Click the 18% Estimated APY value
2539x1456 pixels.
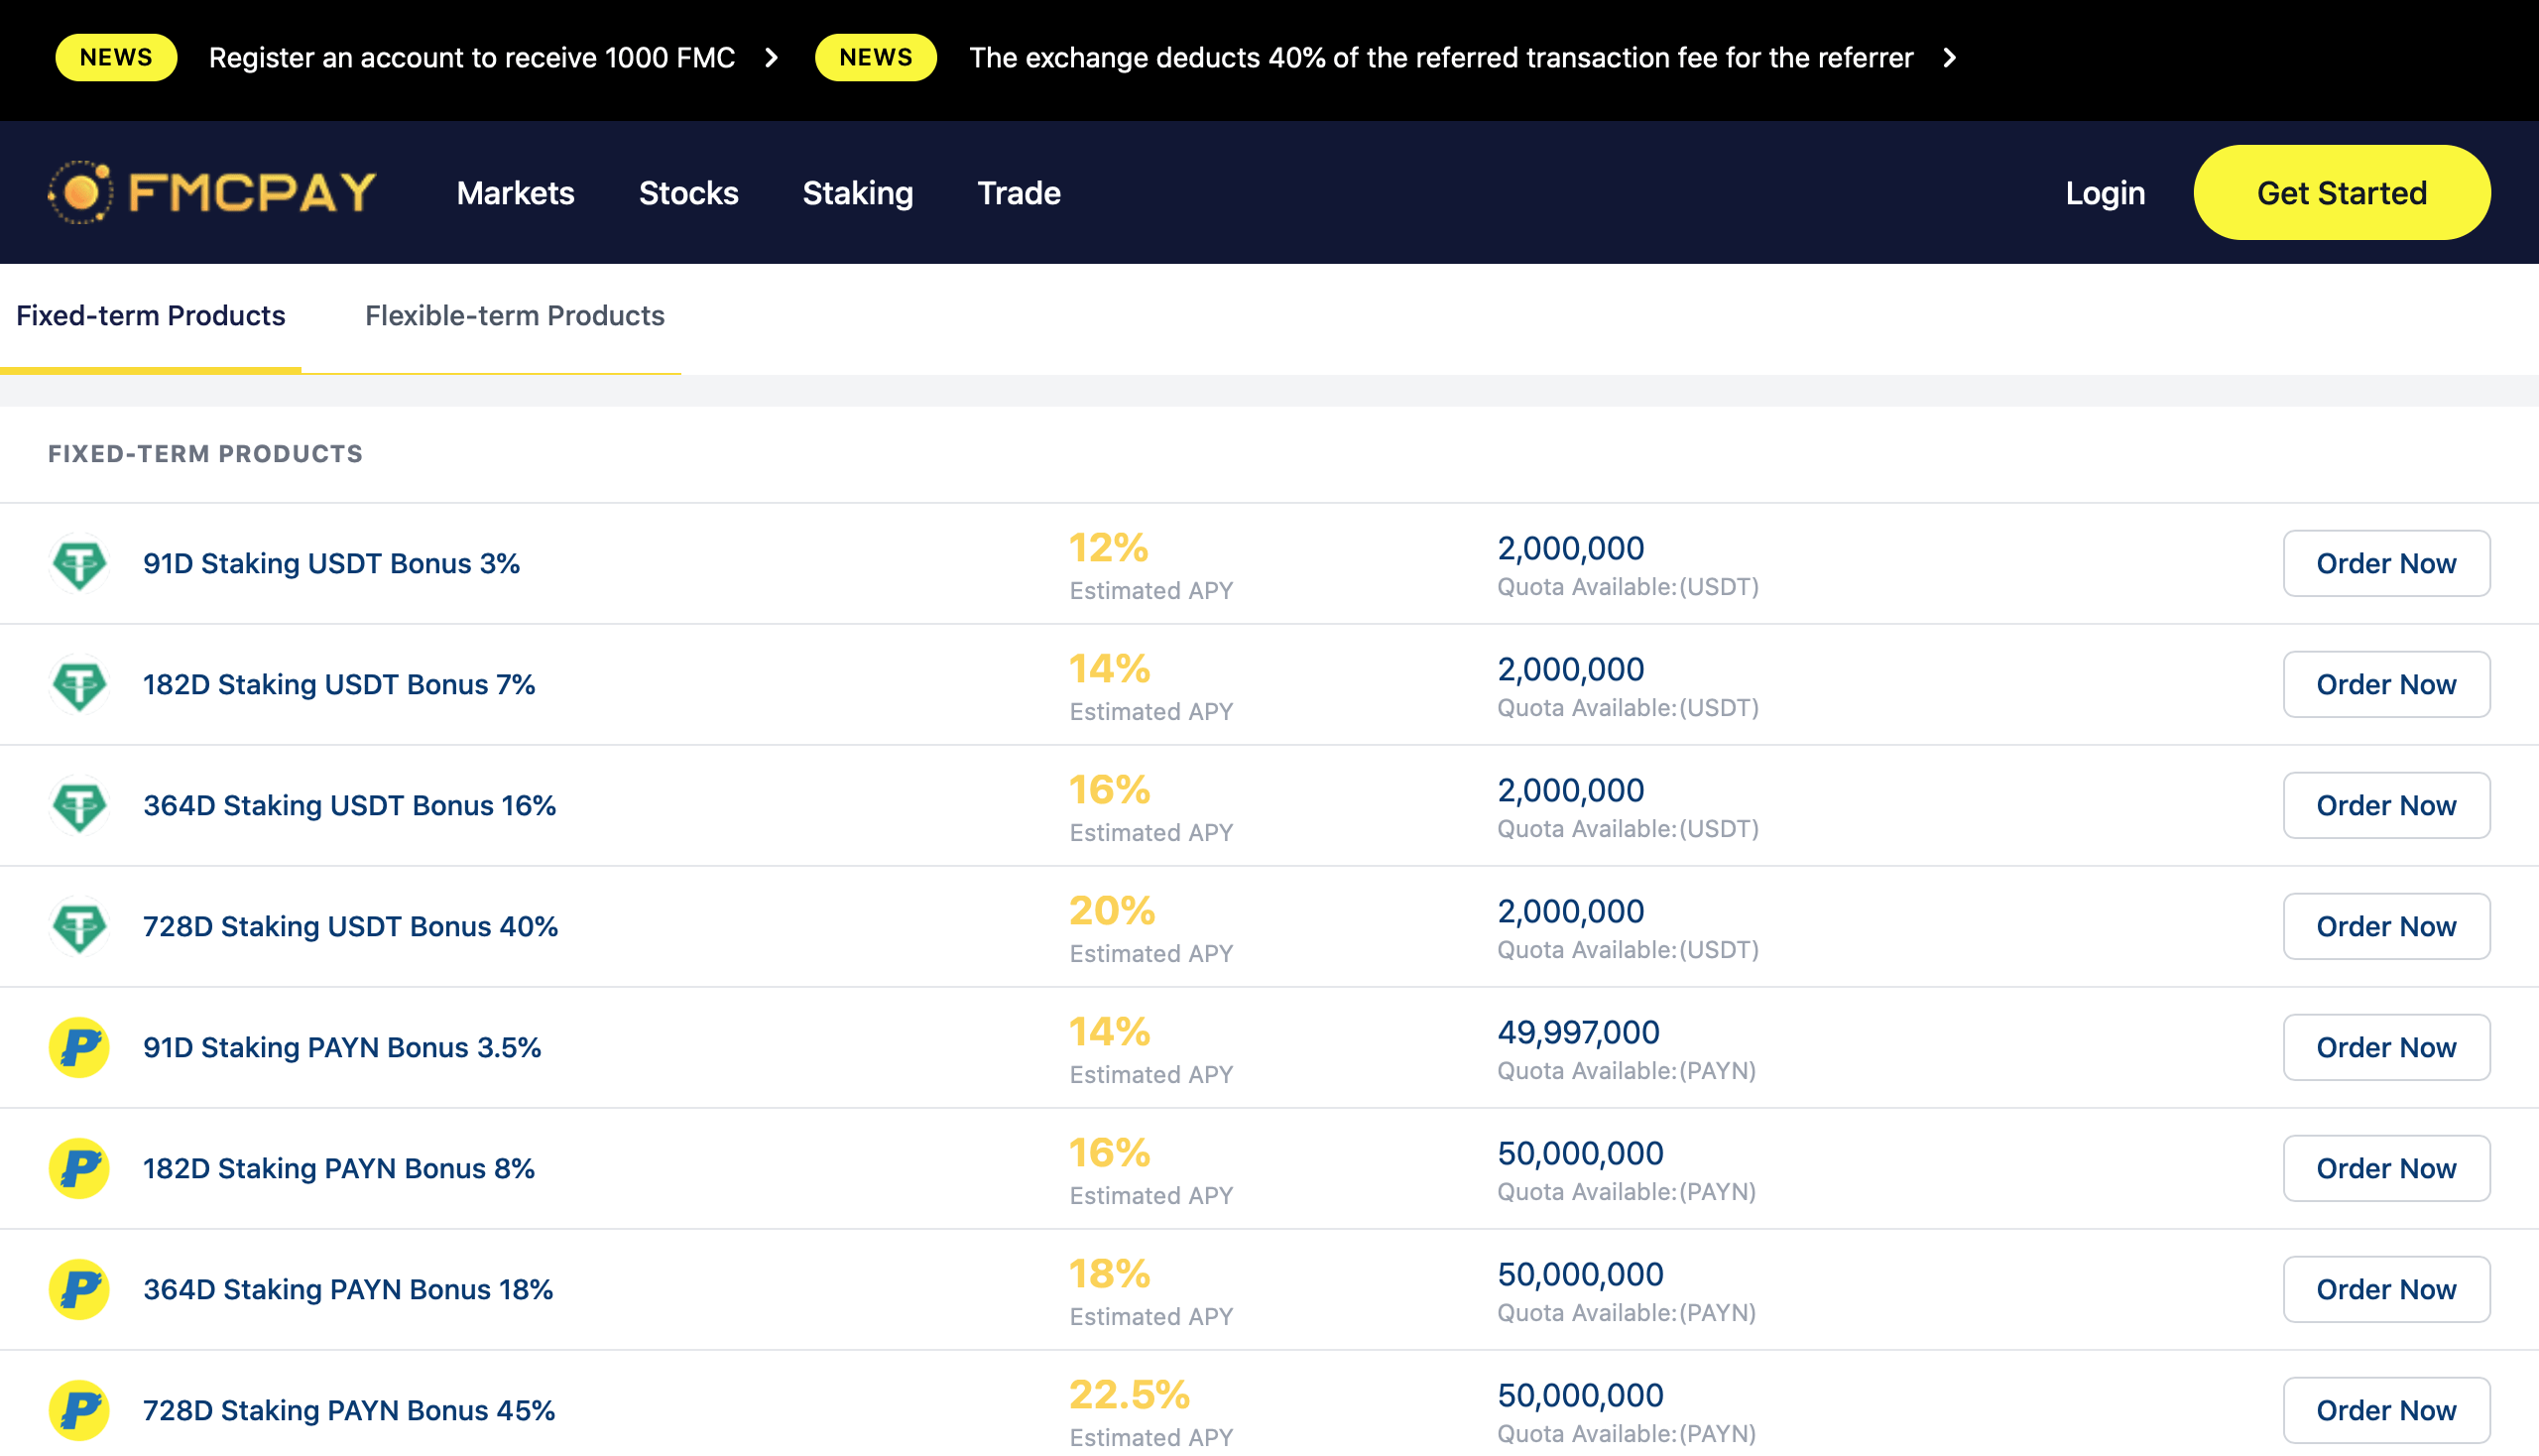1109,1273
